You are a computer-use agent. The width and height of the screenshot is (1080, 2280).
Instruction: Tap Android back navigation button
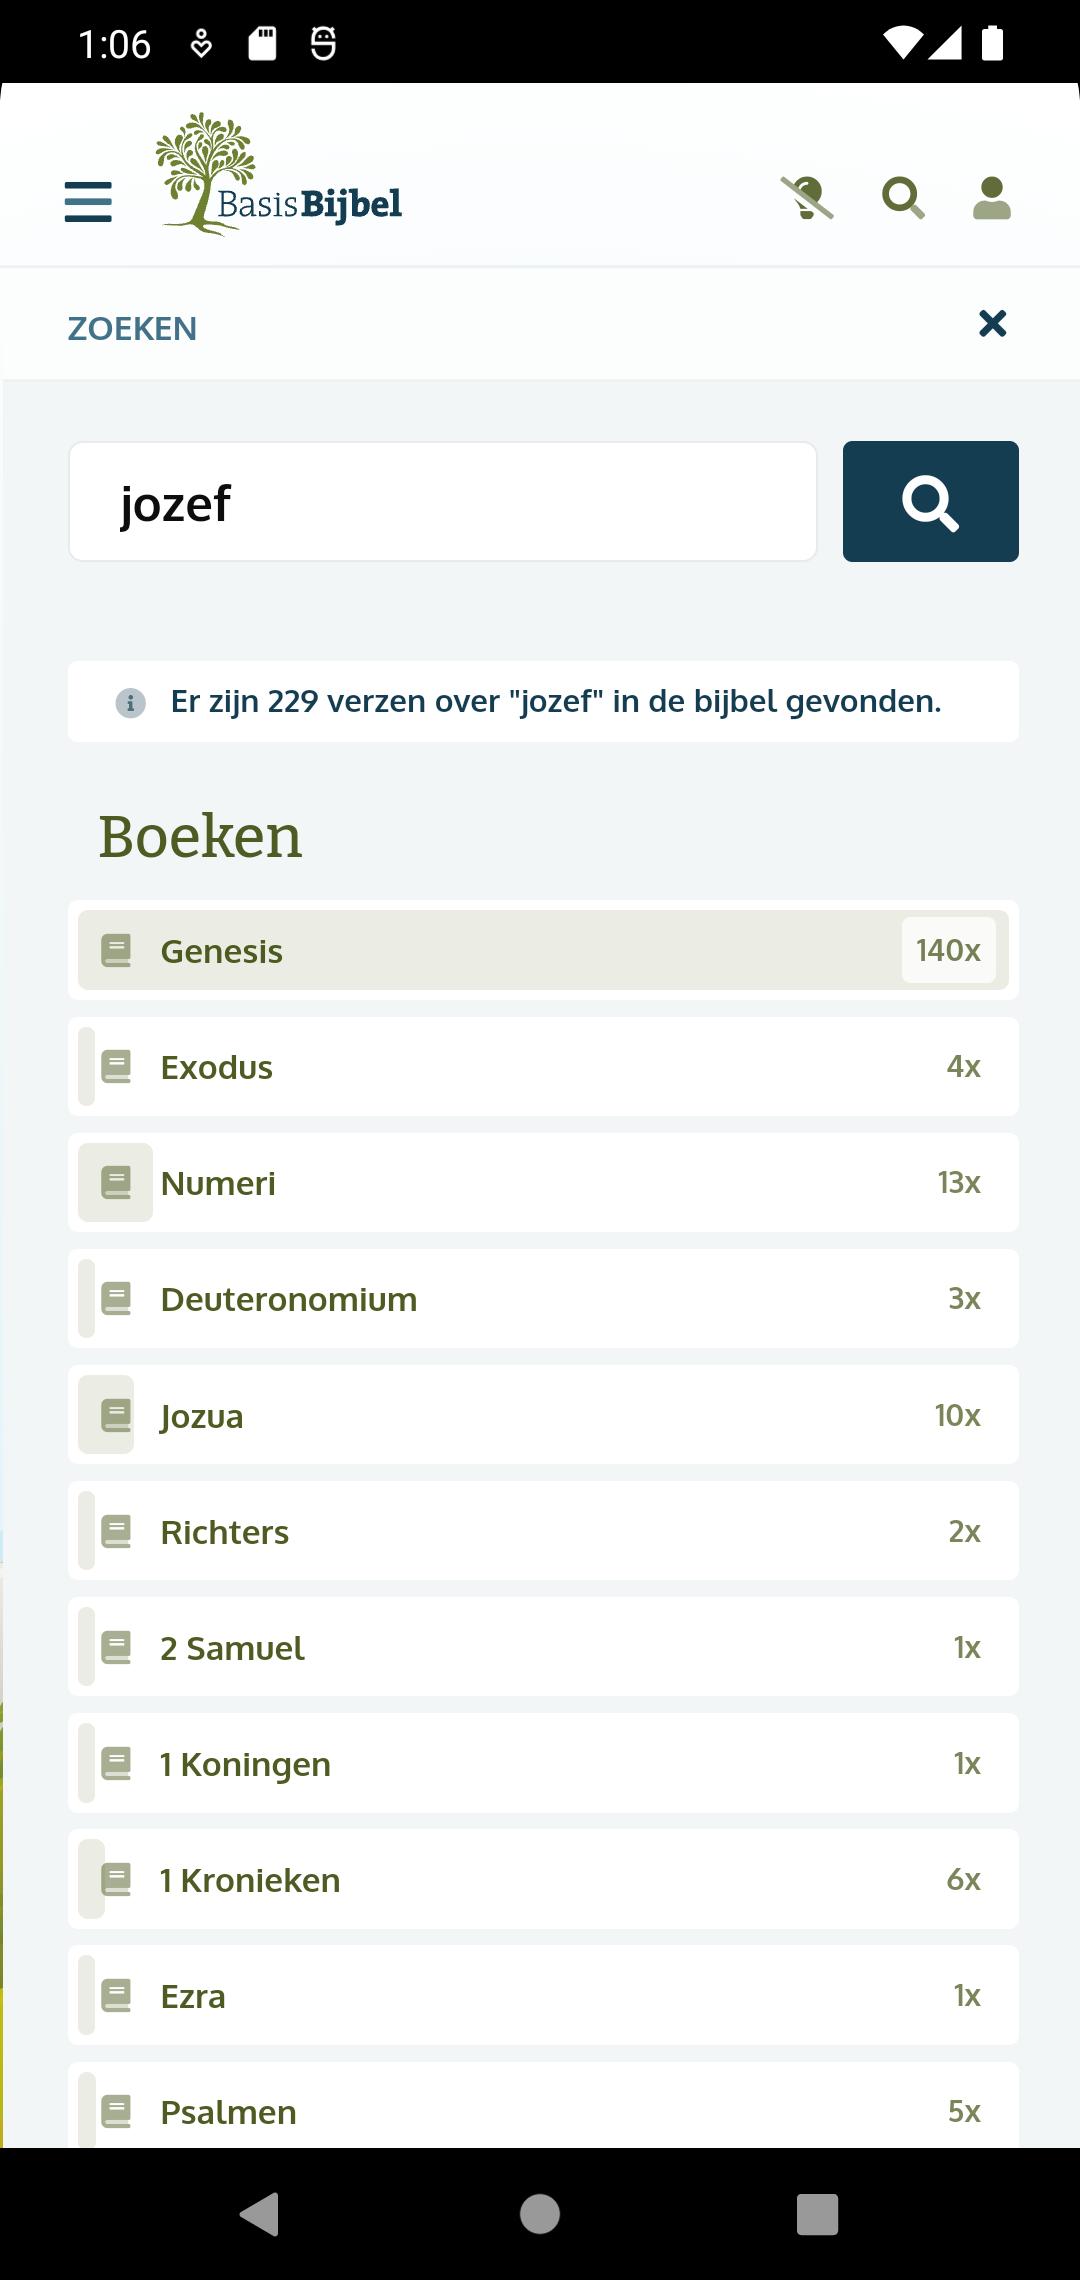(260, 2214)
